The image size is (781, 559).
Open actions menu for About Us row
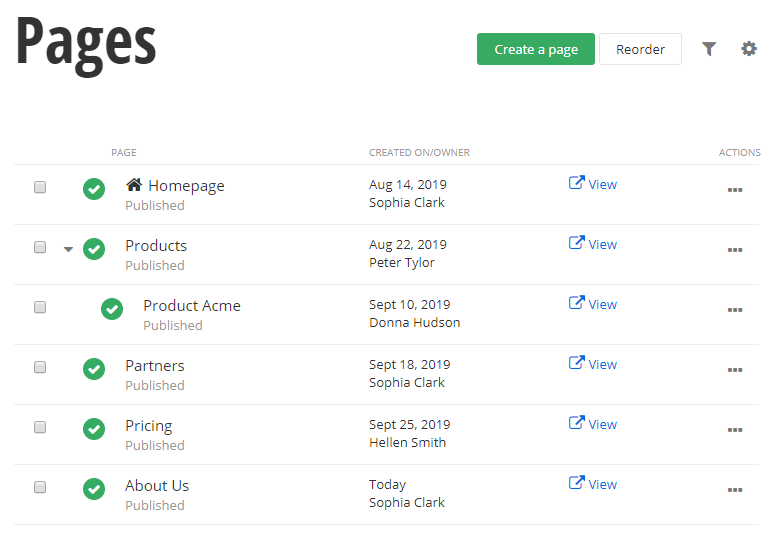click(735, 490)
